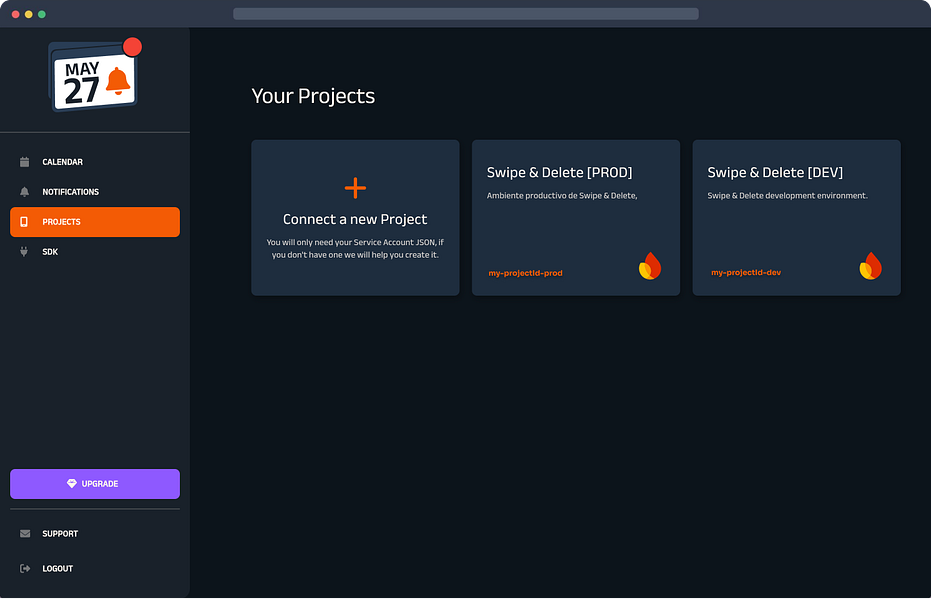Click the plug icon next to SDK
The height and width of the screenshot is (600, 931).
coord(23,252)
